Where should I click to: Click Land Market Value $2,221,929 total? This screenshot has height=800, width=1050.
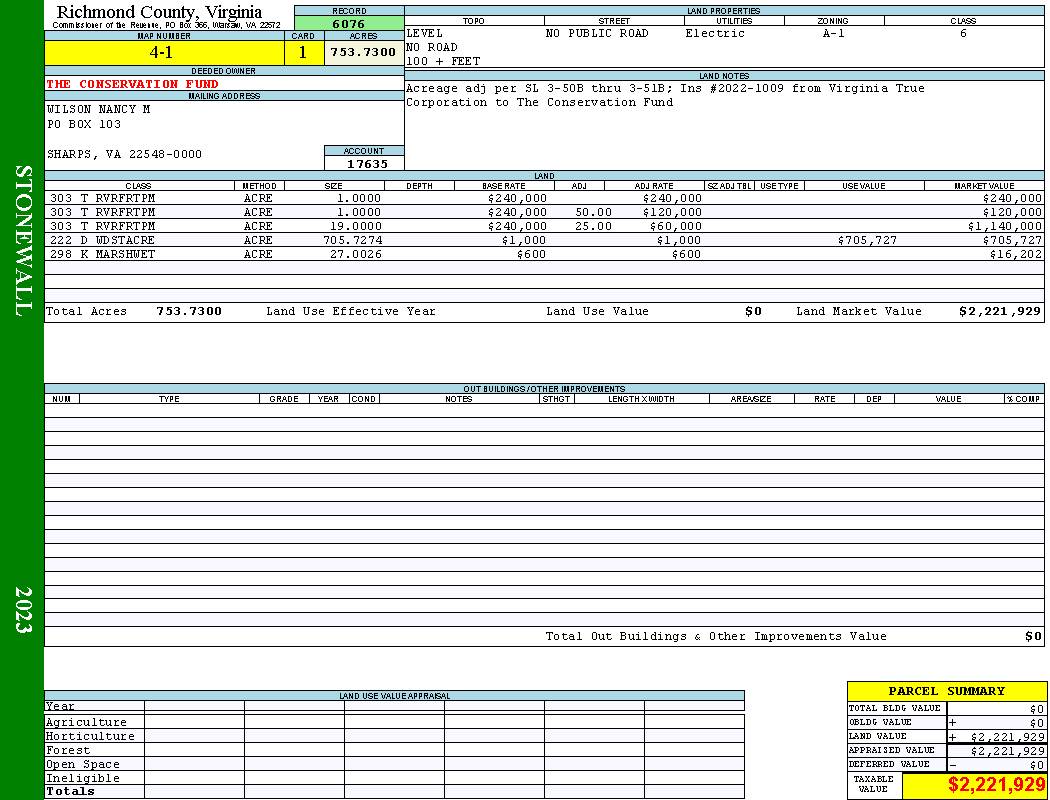click(x=1000, y=311)
